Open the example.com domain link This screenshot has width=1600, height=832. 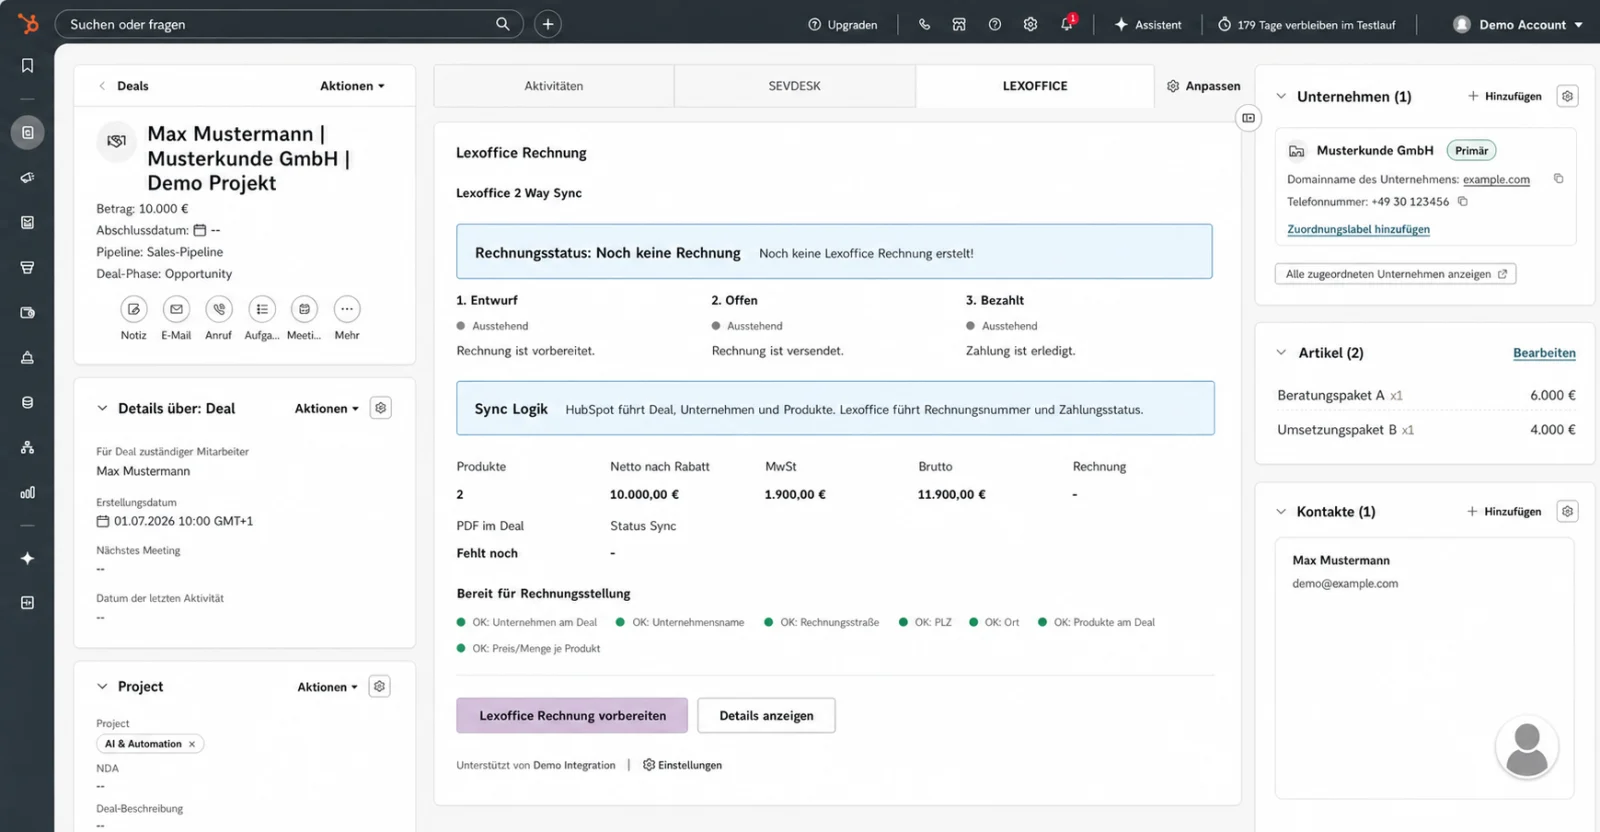tap(1496, 180)
